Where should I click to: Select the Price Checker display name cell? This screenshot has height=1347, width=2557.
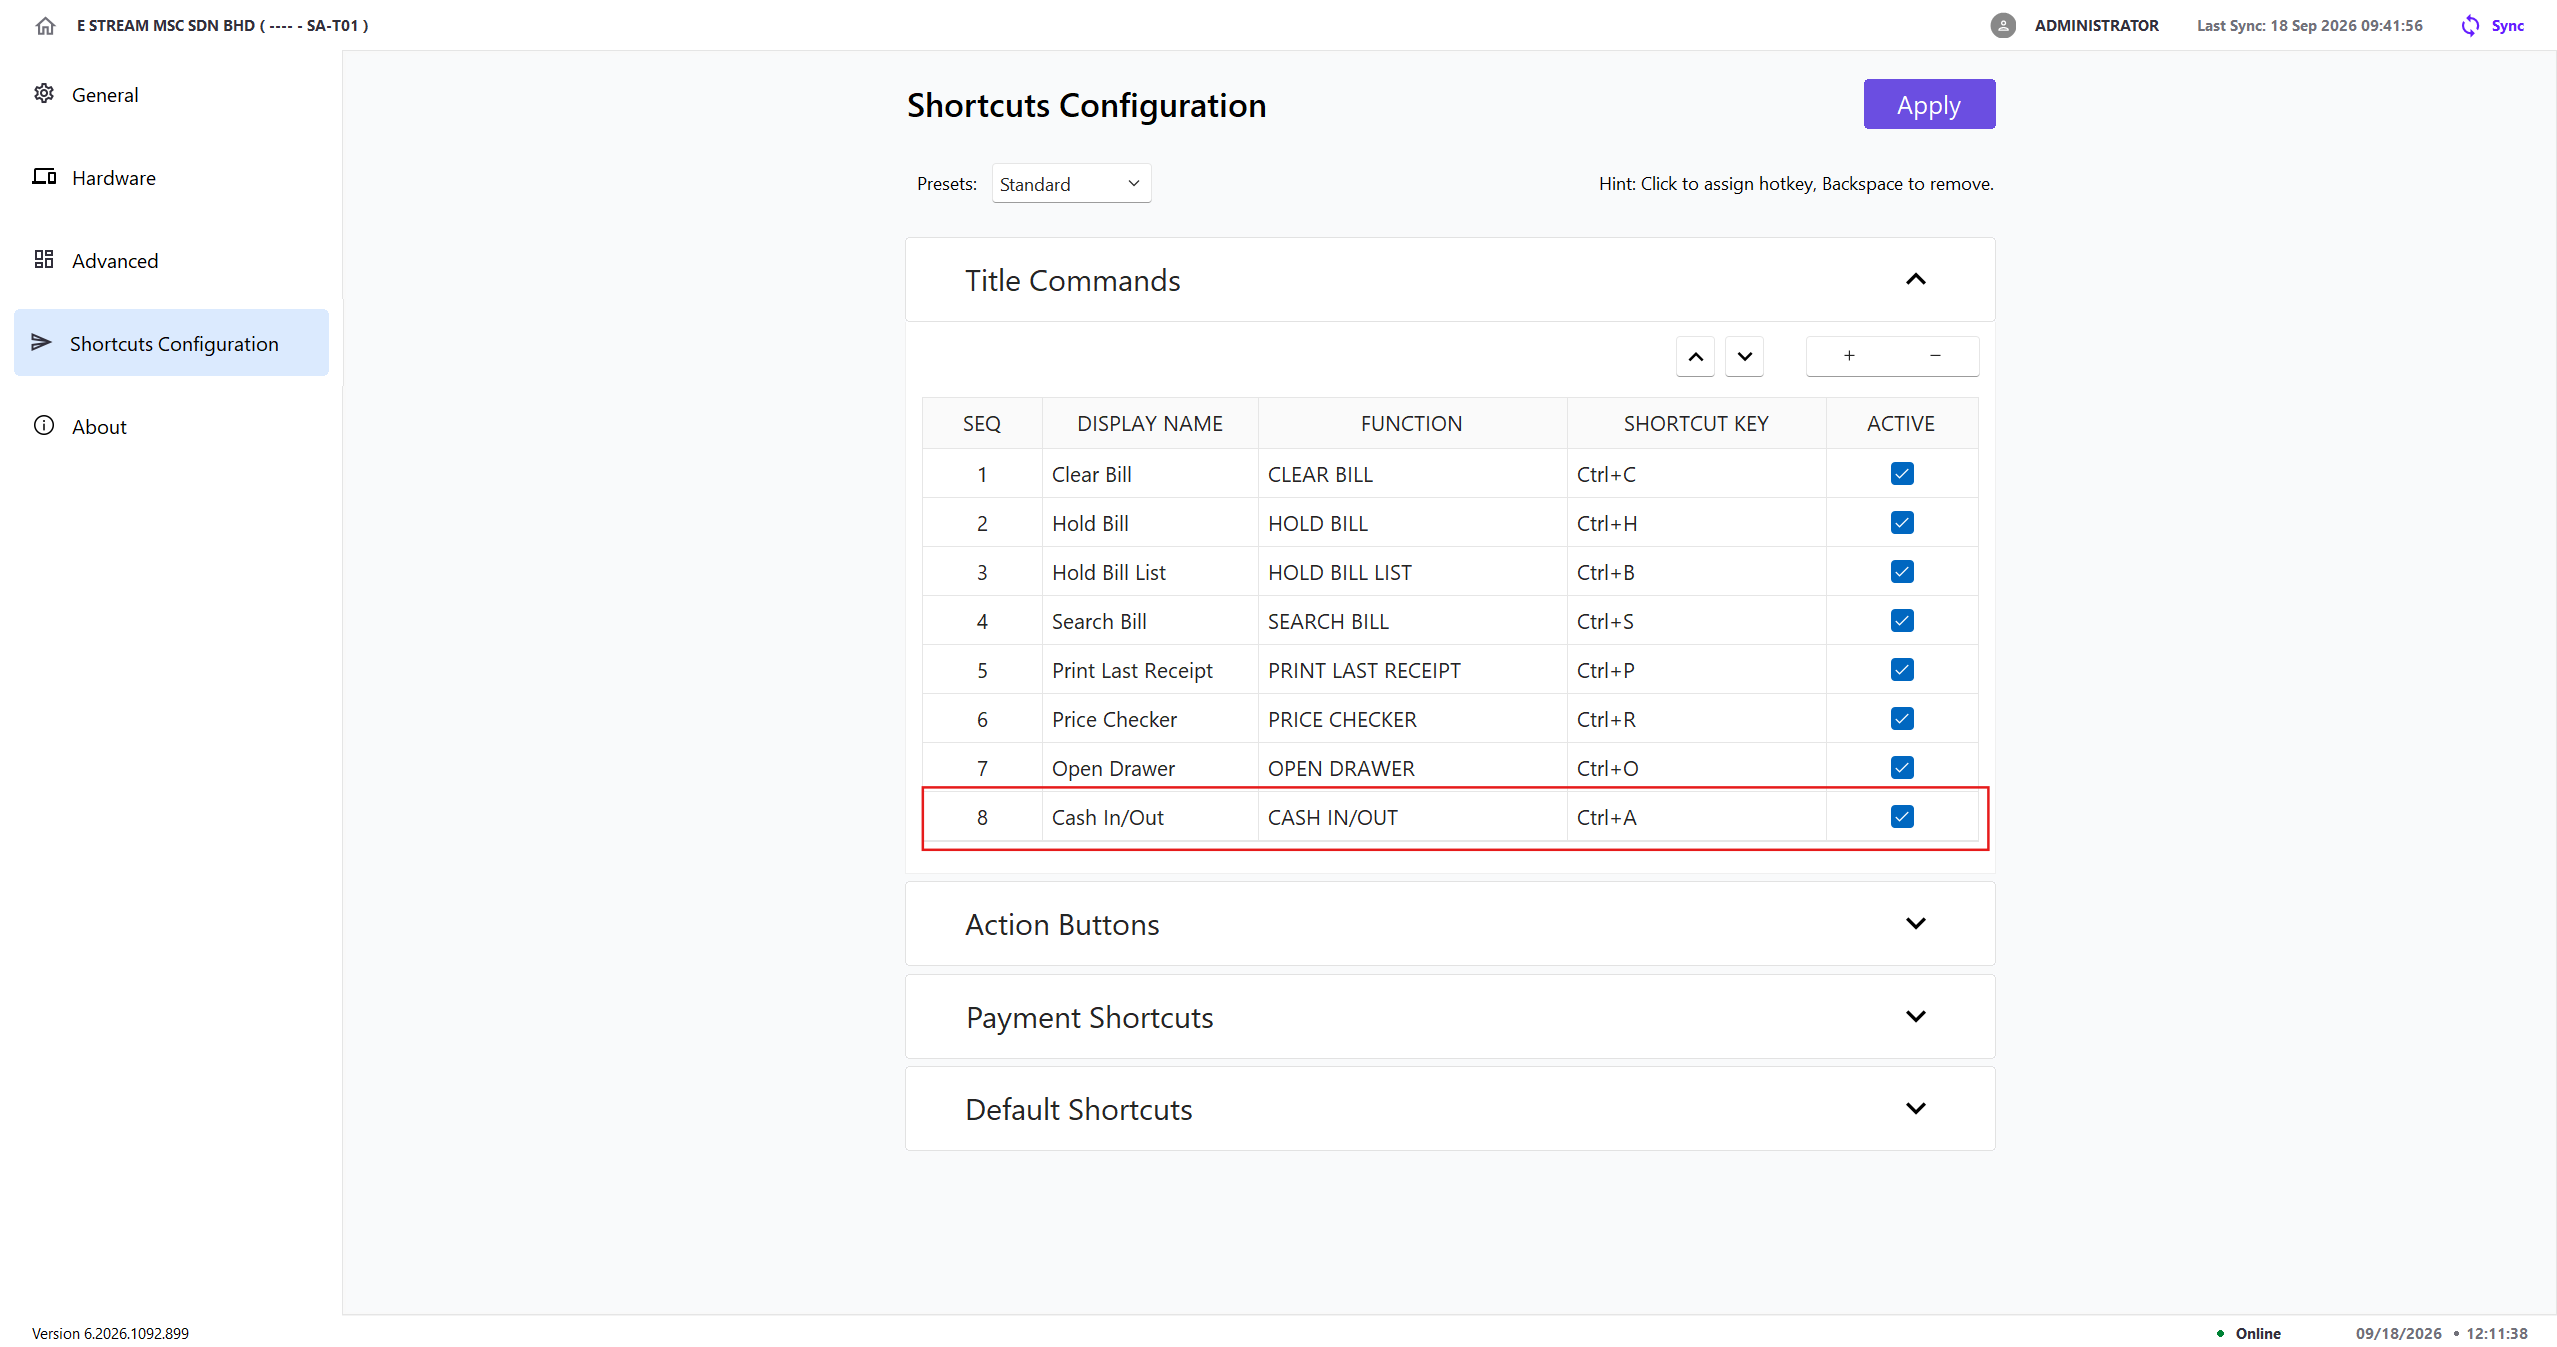tap(1150, 719)
